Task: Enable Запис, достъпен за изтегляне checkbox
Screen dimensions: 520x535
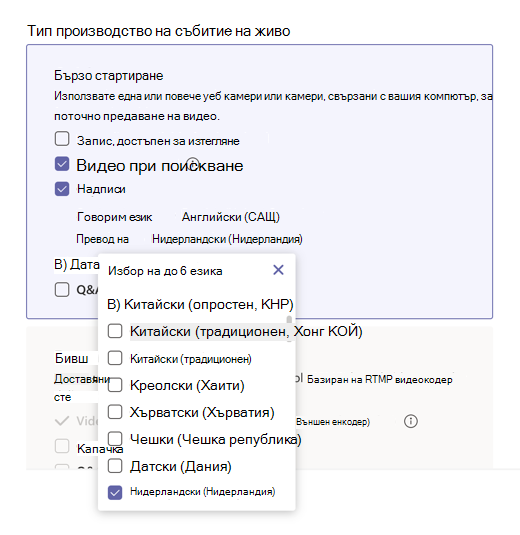Action: click(x=62, y=139)
